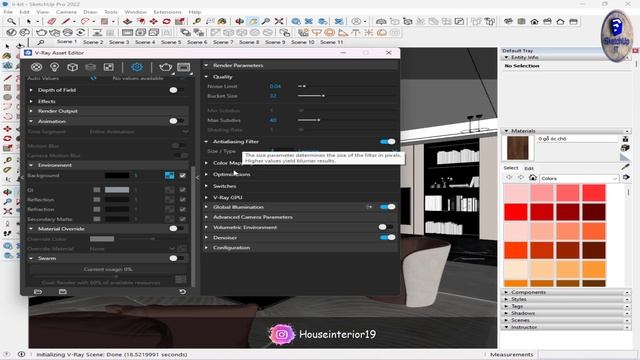Click the material name input field
This screenshot has width=640, height=360.
pyautogui.click(x=577, y=139)
